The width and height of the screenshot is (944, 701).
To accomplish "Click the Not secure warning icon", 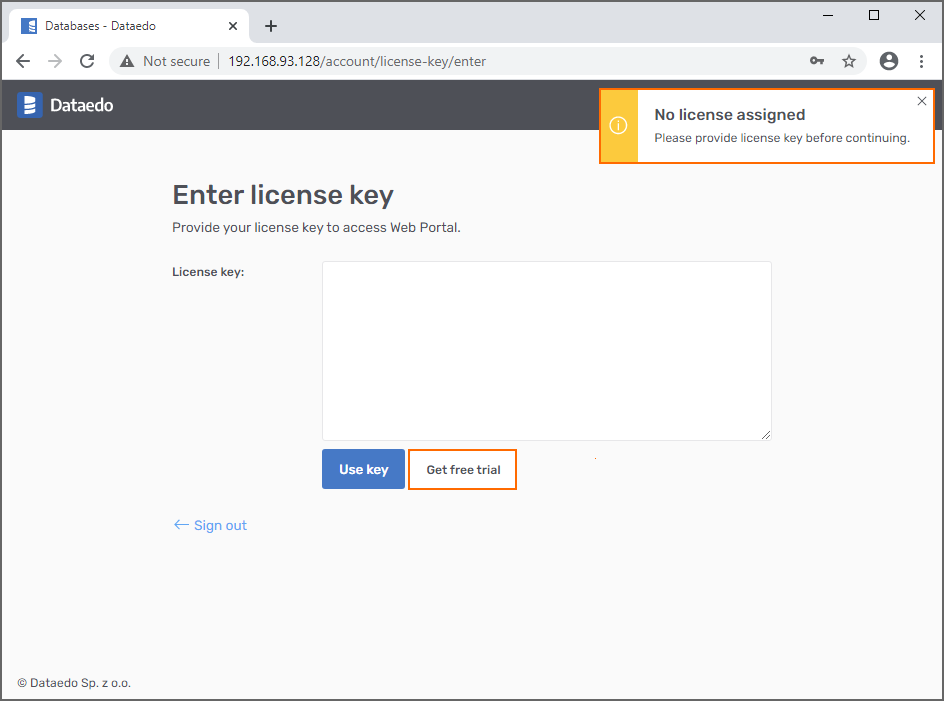I will tap(127, 61).
